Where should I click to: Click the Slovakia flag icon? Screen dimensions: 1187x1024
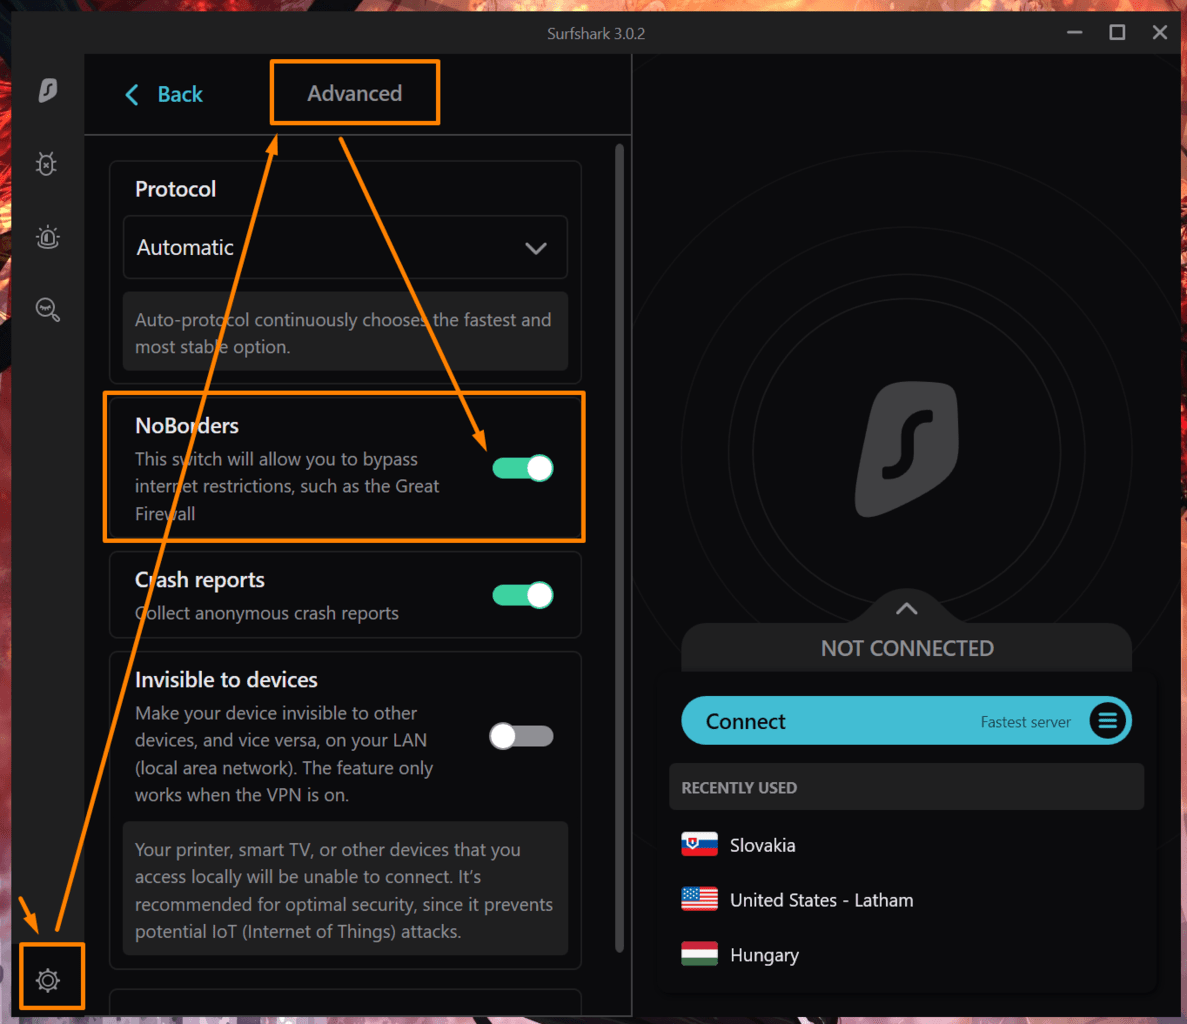699,844
